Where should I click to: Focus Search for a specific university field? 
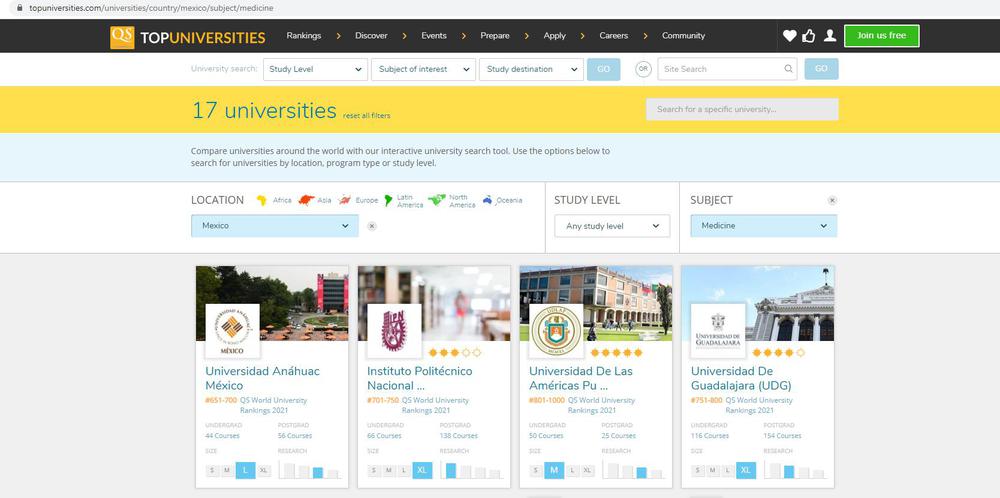tap(742, 109)
